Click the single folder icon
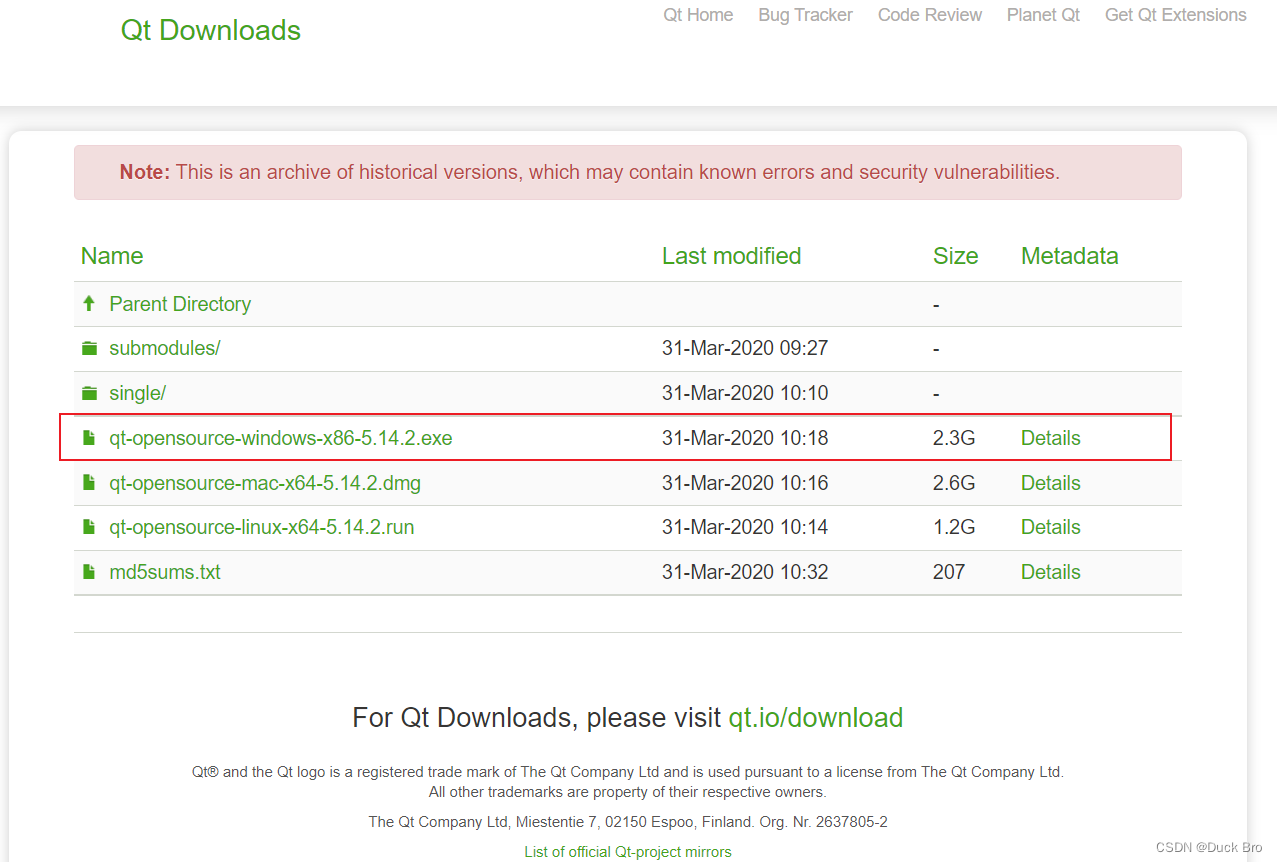1277x862 pixels. tap(90, 393)
